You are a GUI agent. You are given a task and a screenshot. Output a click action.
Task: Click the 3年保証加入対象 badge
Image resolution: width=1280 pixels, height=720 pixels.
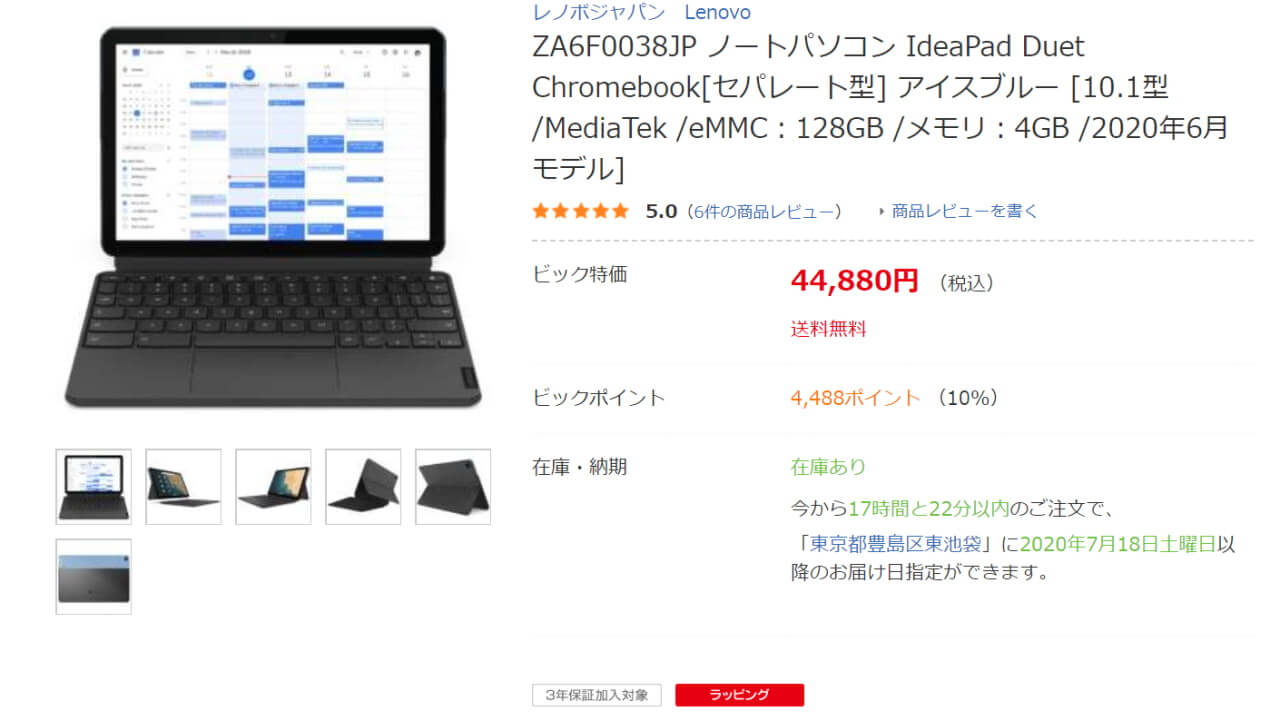(597, 695)
